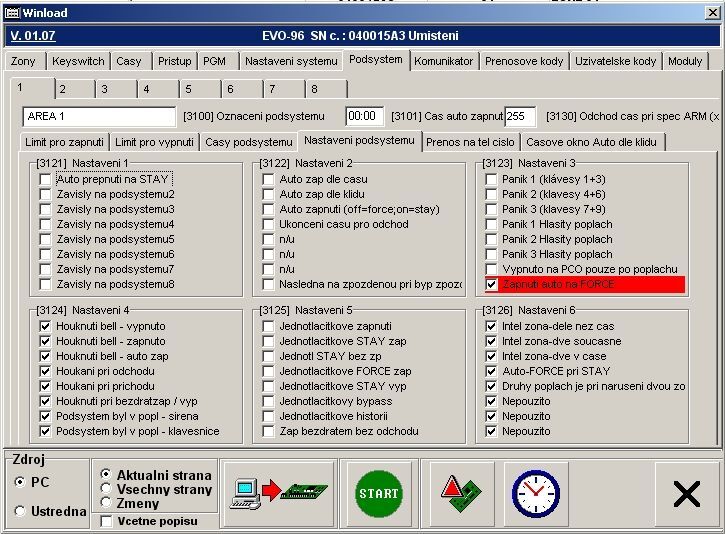
Task: Click the AREA 1 name field
Action: (98, 117)
